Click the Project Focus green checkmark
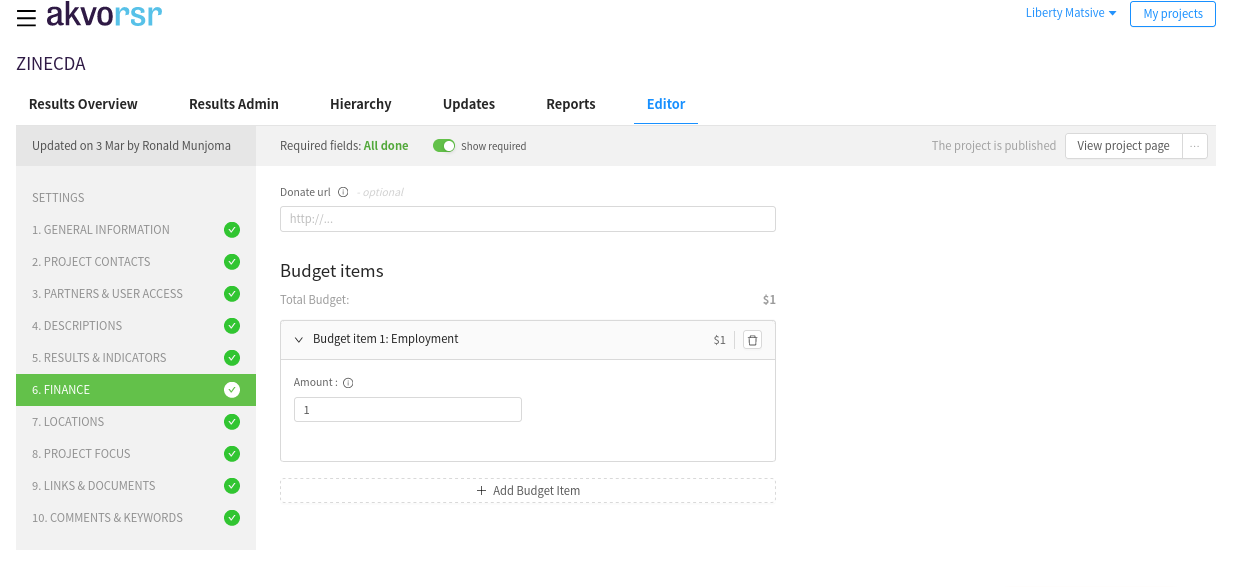Image resolution: width=1255 pixels, height=587 pixels. 232,454
